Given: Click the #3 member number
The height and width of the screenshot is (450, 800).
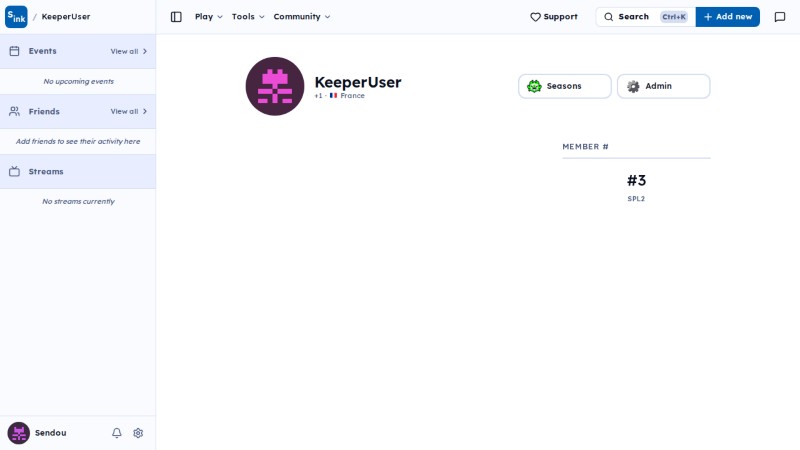Looking at the screenshot, I should (x=636, y=181).
